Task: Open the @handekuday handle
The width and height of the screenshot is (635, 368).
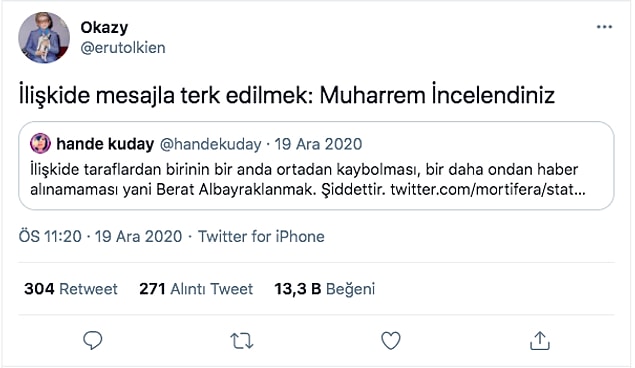Action: (211, 144)
